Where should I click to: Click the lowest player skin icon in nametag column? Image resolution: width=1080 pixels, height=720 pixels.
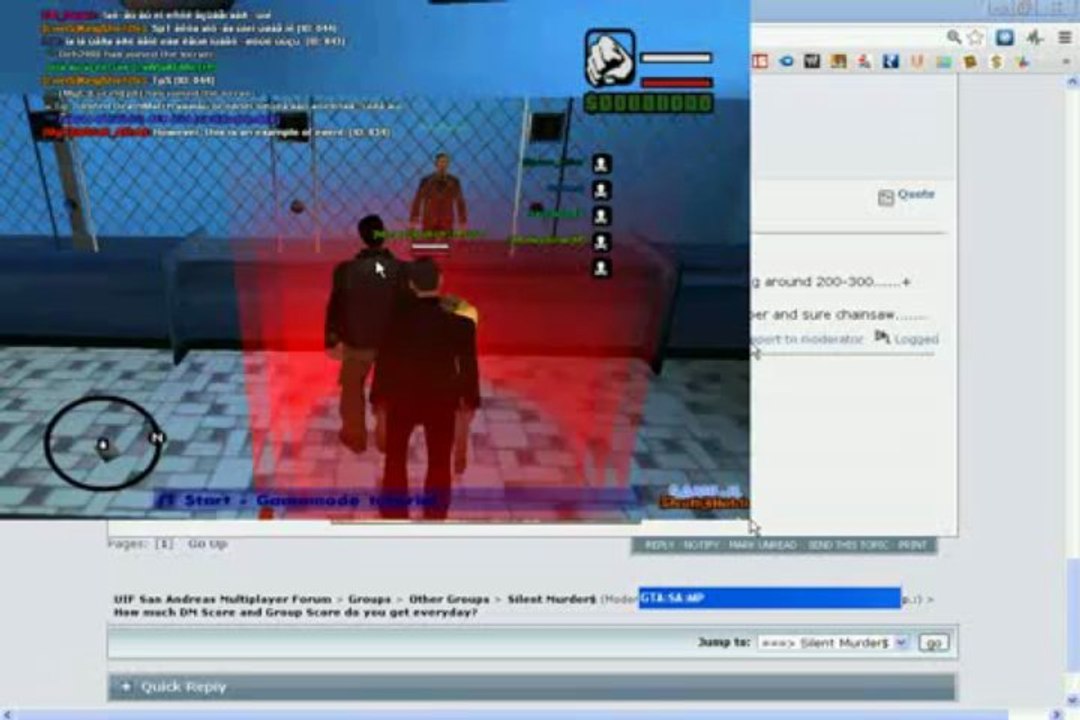601,268
